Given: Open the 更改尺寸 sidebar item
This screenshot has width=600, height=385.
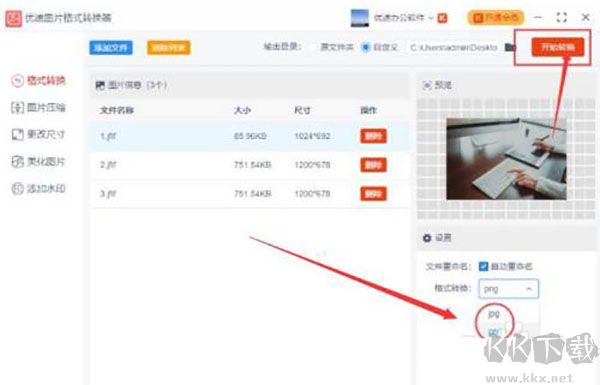Looking at the screenshot, I should point(39,135).
